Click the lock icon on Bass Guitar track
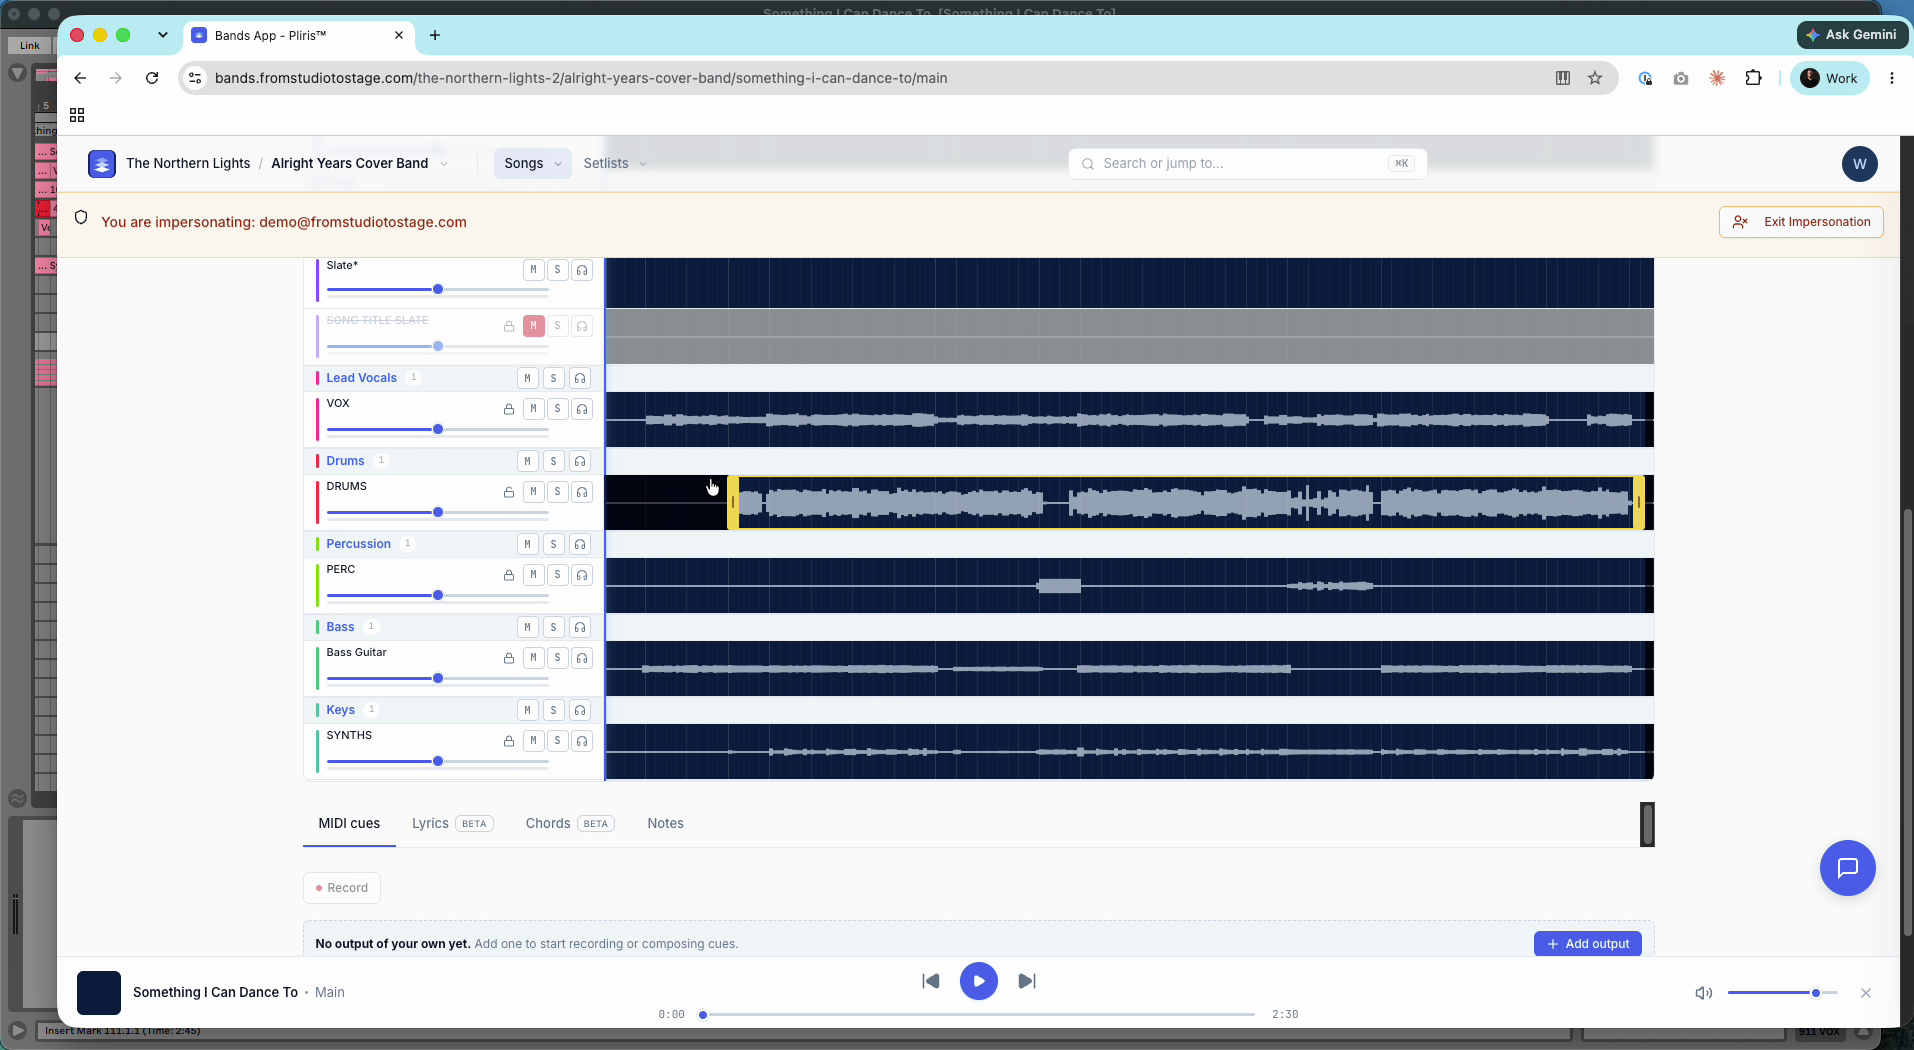Viewport: 1914px width, 1050px height. 509,658
